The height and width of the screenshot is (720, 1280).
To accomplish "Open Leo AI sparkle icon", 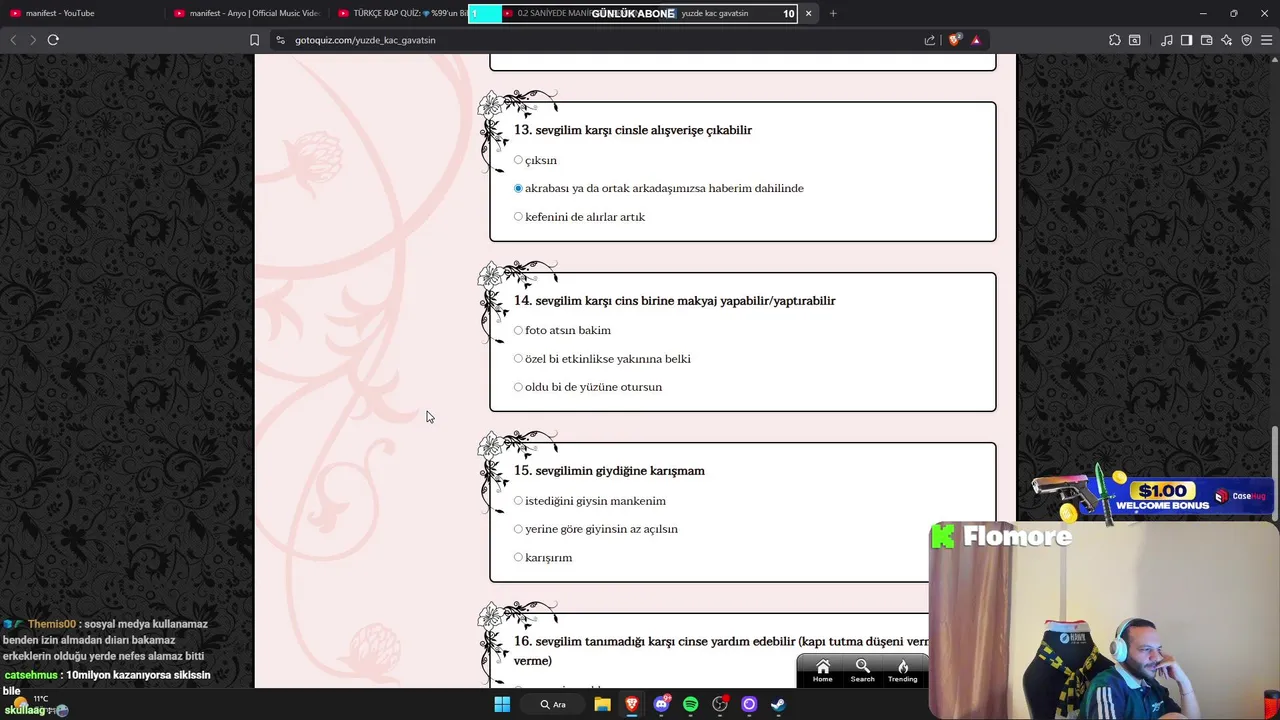I will 1227,40.
